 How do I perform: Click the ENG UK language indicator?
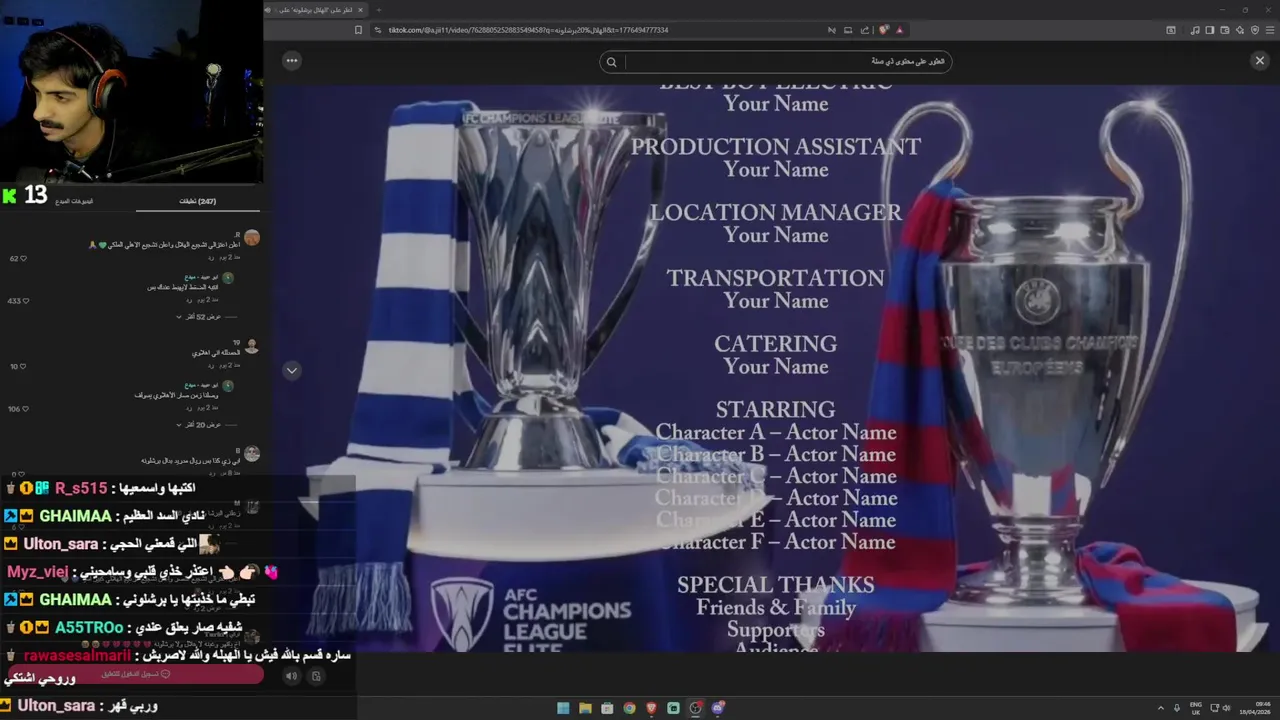point(1196,708)
